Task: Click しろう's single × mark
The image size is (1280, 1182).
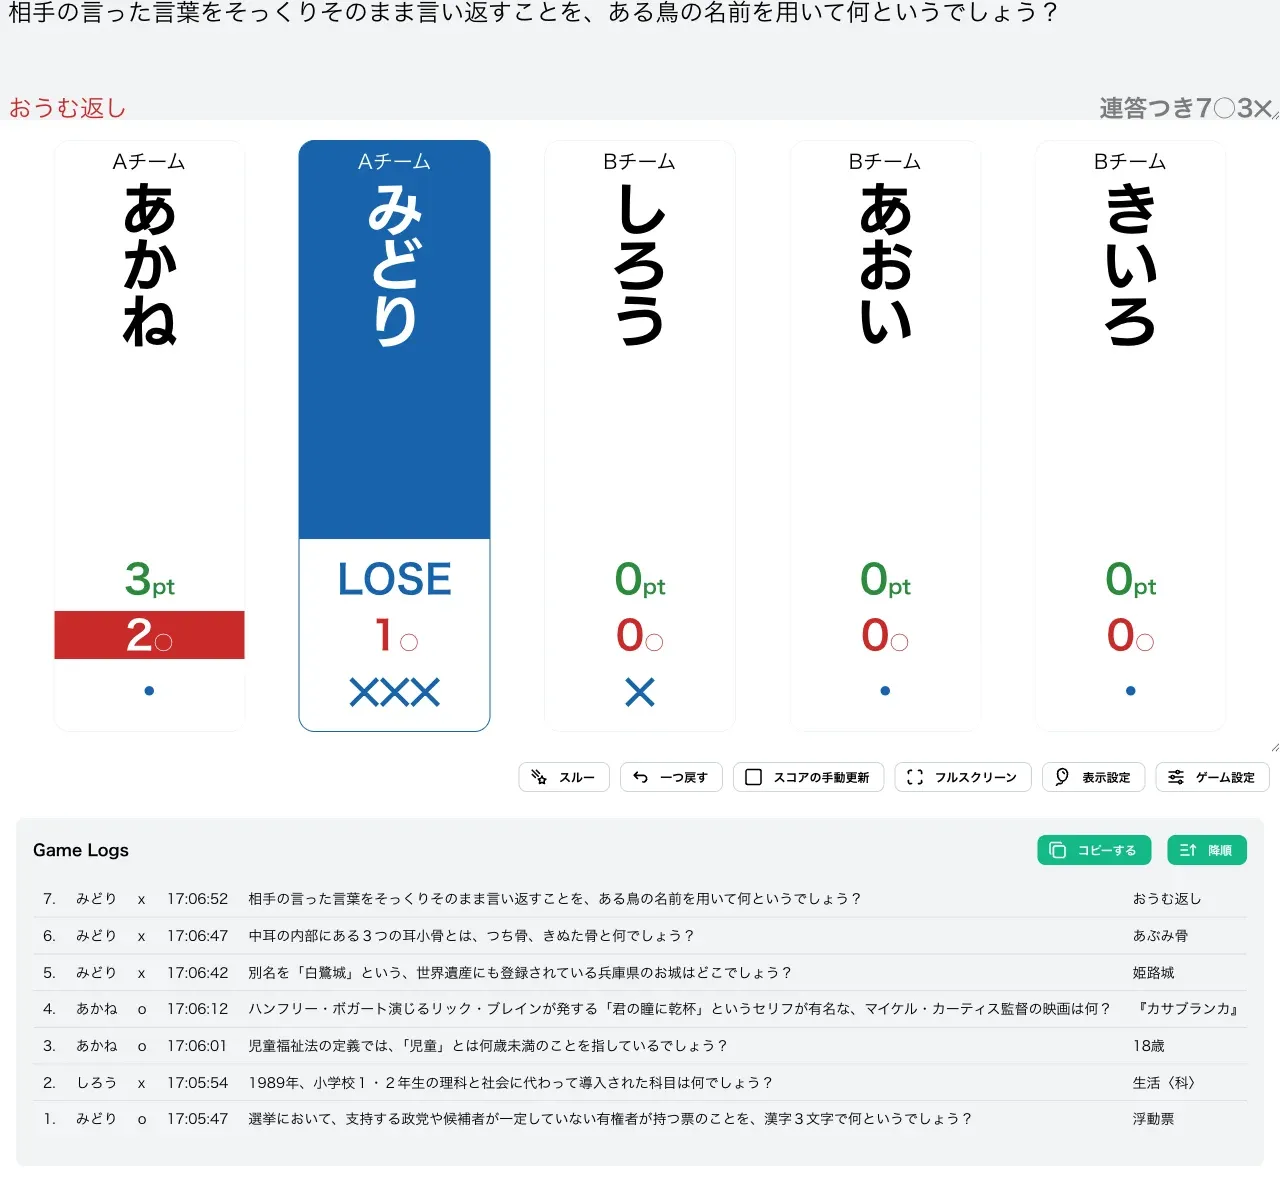Action: click(640, 692)
